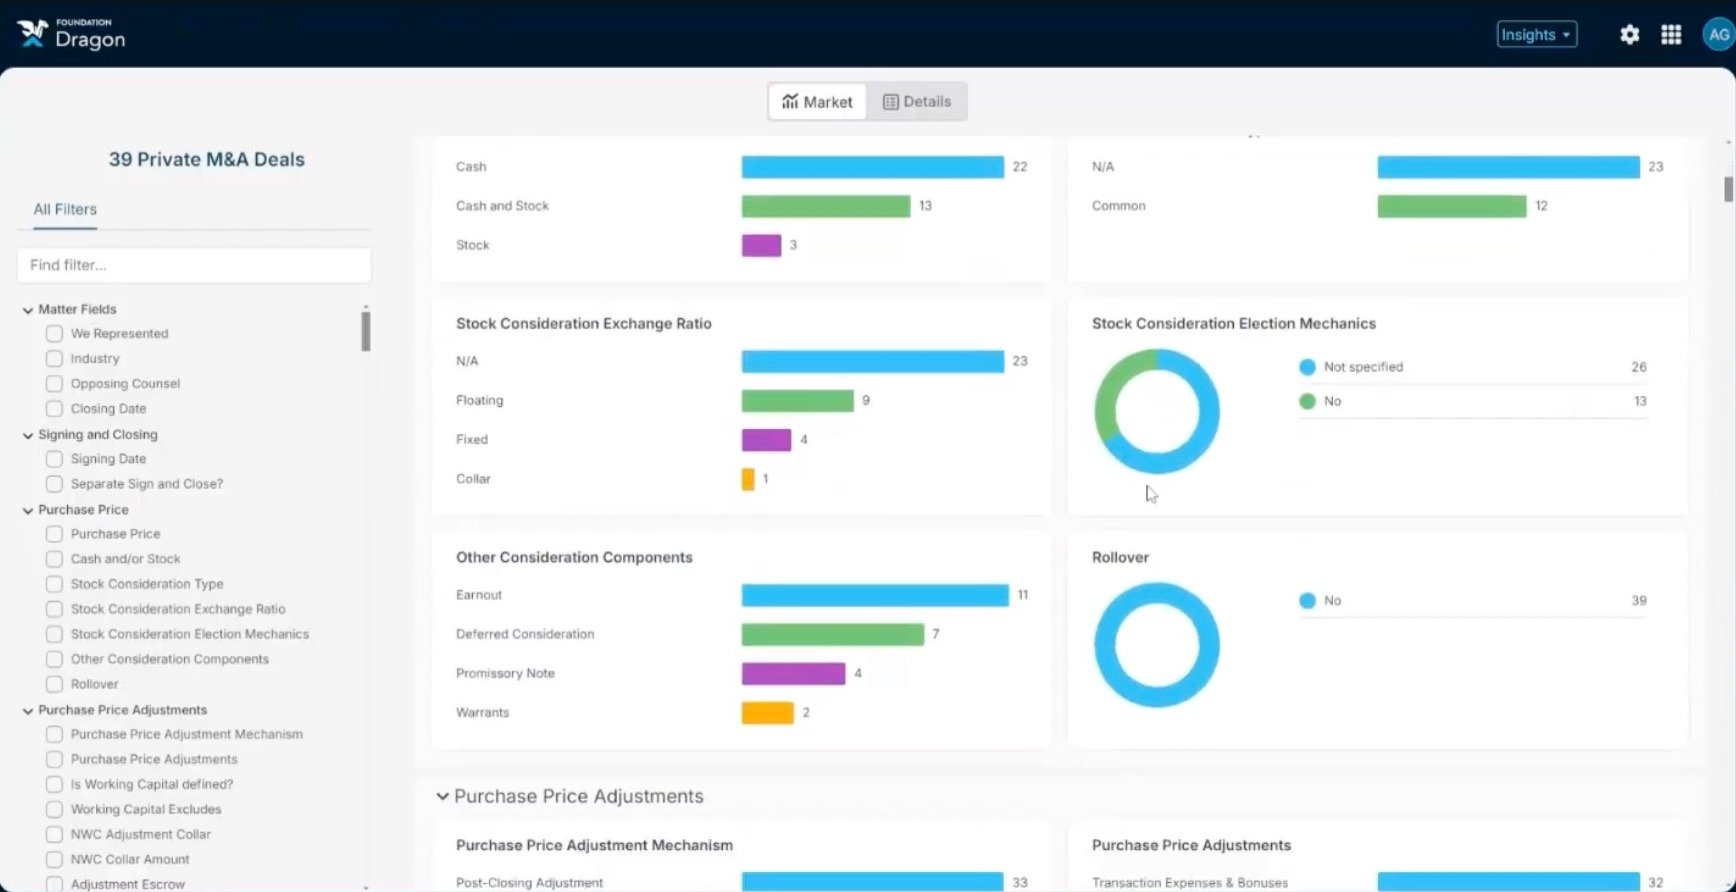Viewport: 1736px width, 892px height.
Task: Click the green Floating bar
Action: coord(797,400)
